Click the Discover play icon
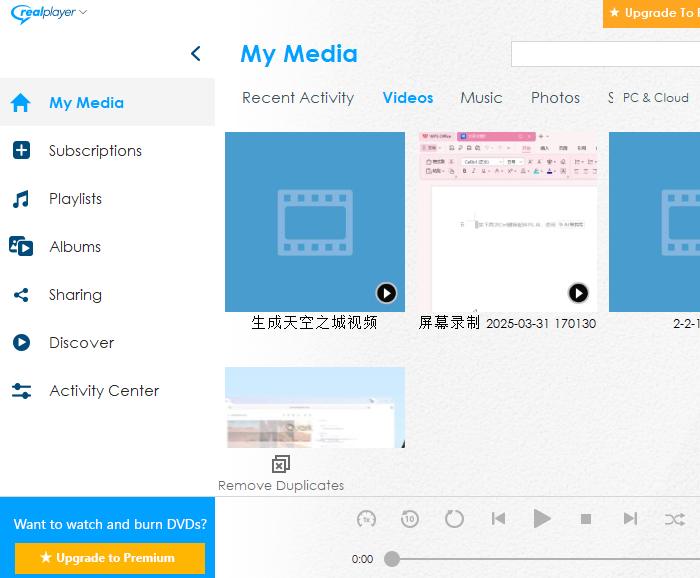This screenshot has height=578, width=700. click(21, 342)
